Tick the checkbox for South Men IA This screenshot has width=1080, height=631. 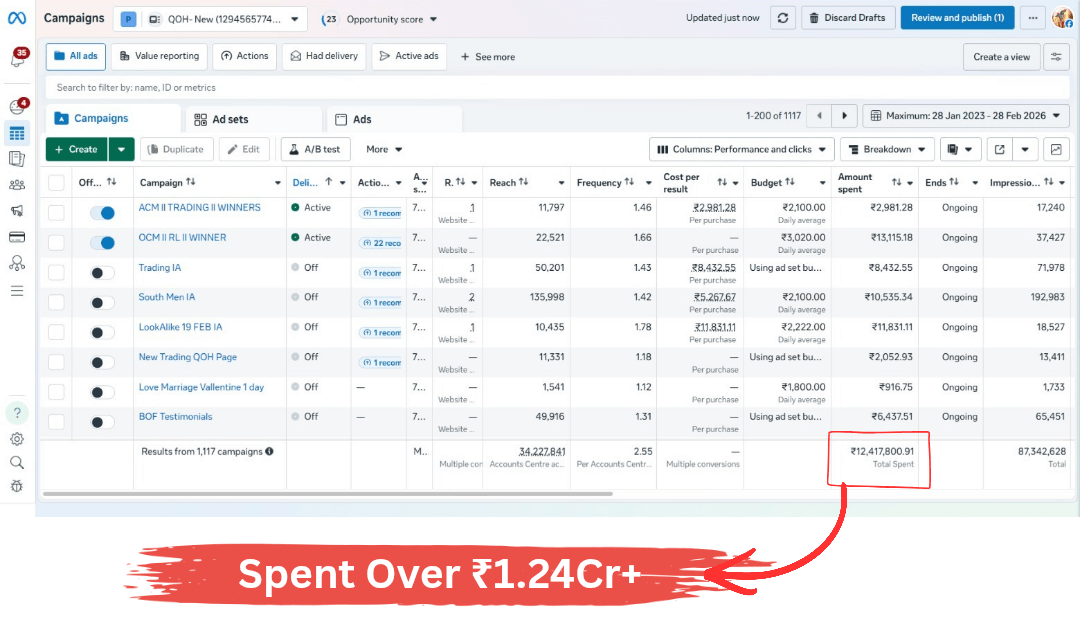click(56, 302)
